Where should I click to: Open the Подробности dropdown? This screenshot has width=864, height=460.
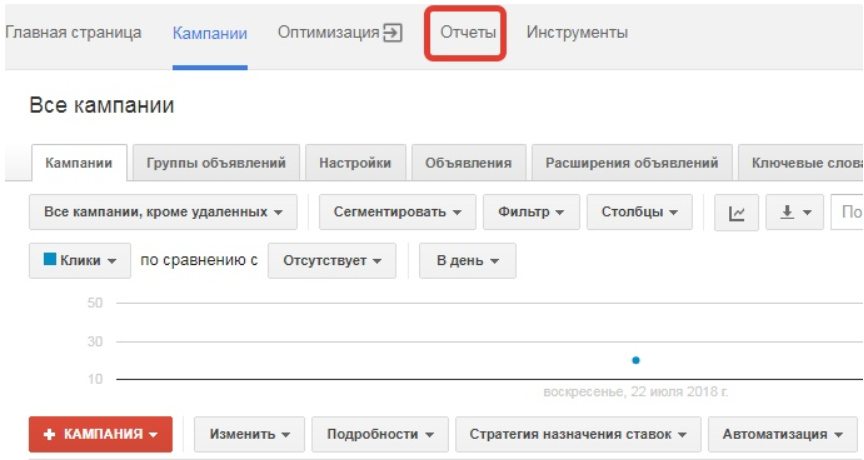(380, 434)
